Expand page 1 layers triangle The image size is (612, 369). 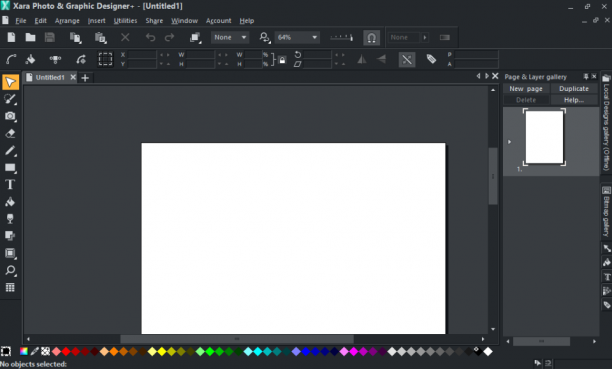point(509,142)
